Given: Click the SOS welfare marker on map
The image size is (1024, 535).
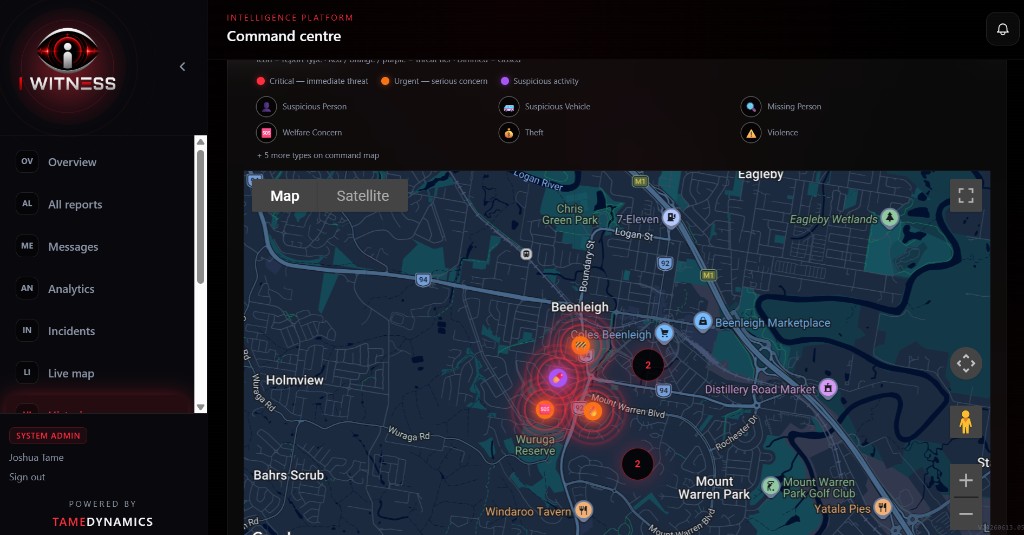Looking at the screenshot, I should tap(545, 410).
